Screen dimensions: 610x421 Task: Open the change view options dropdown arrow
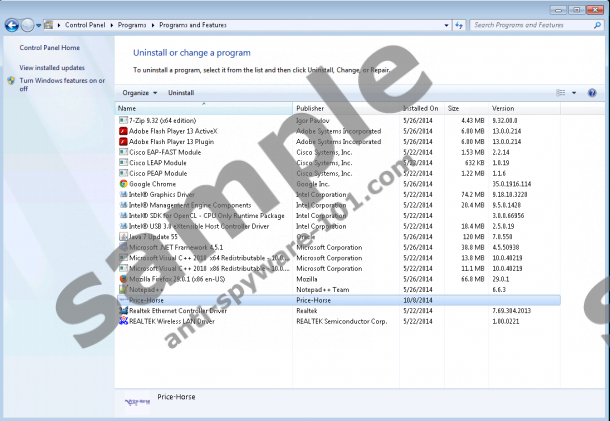coord(574,92)
